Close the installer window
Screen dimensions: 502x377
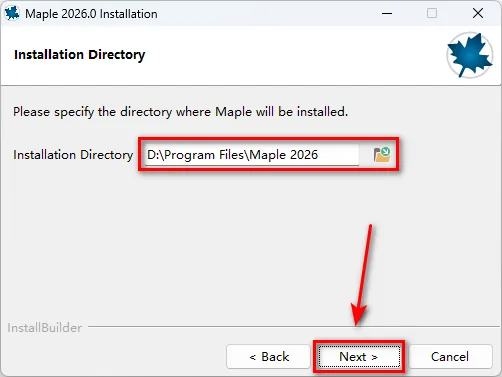click(478, 14)
